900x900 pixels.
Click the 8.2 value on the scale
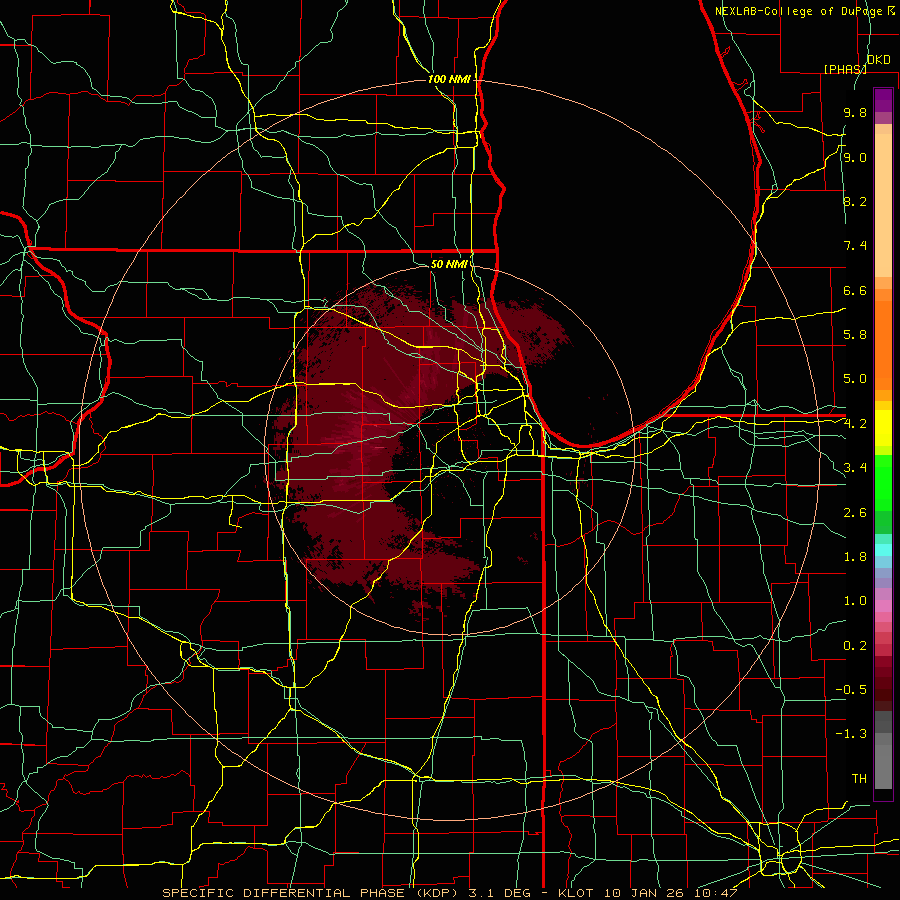855,201
